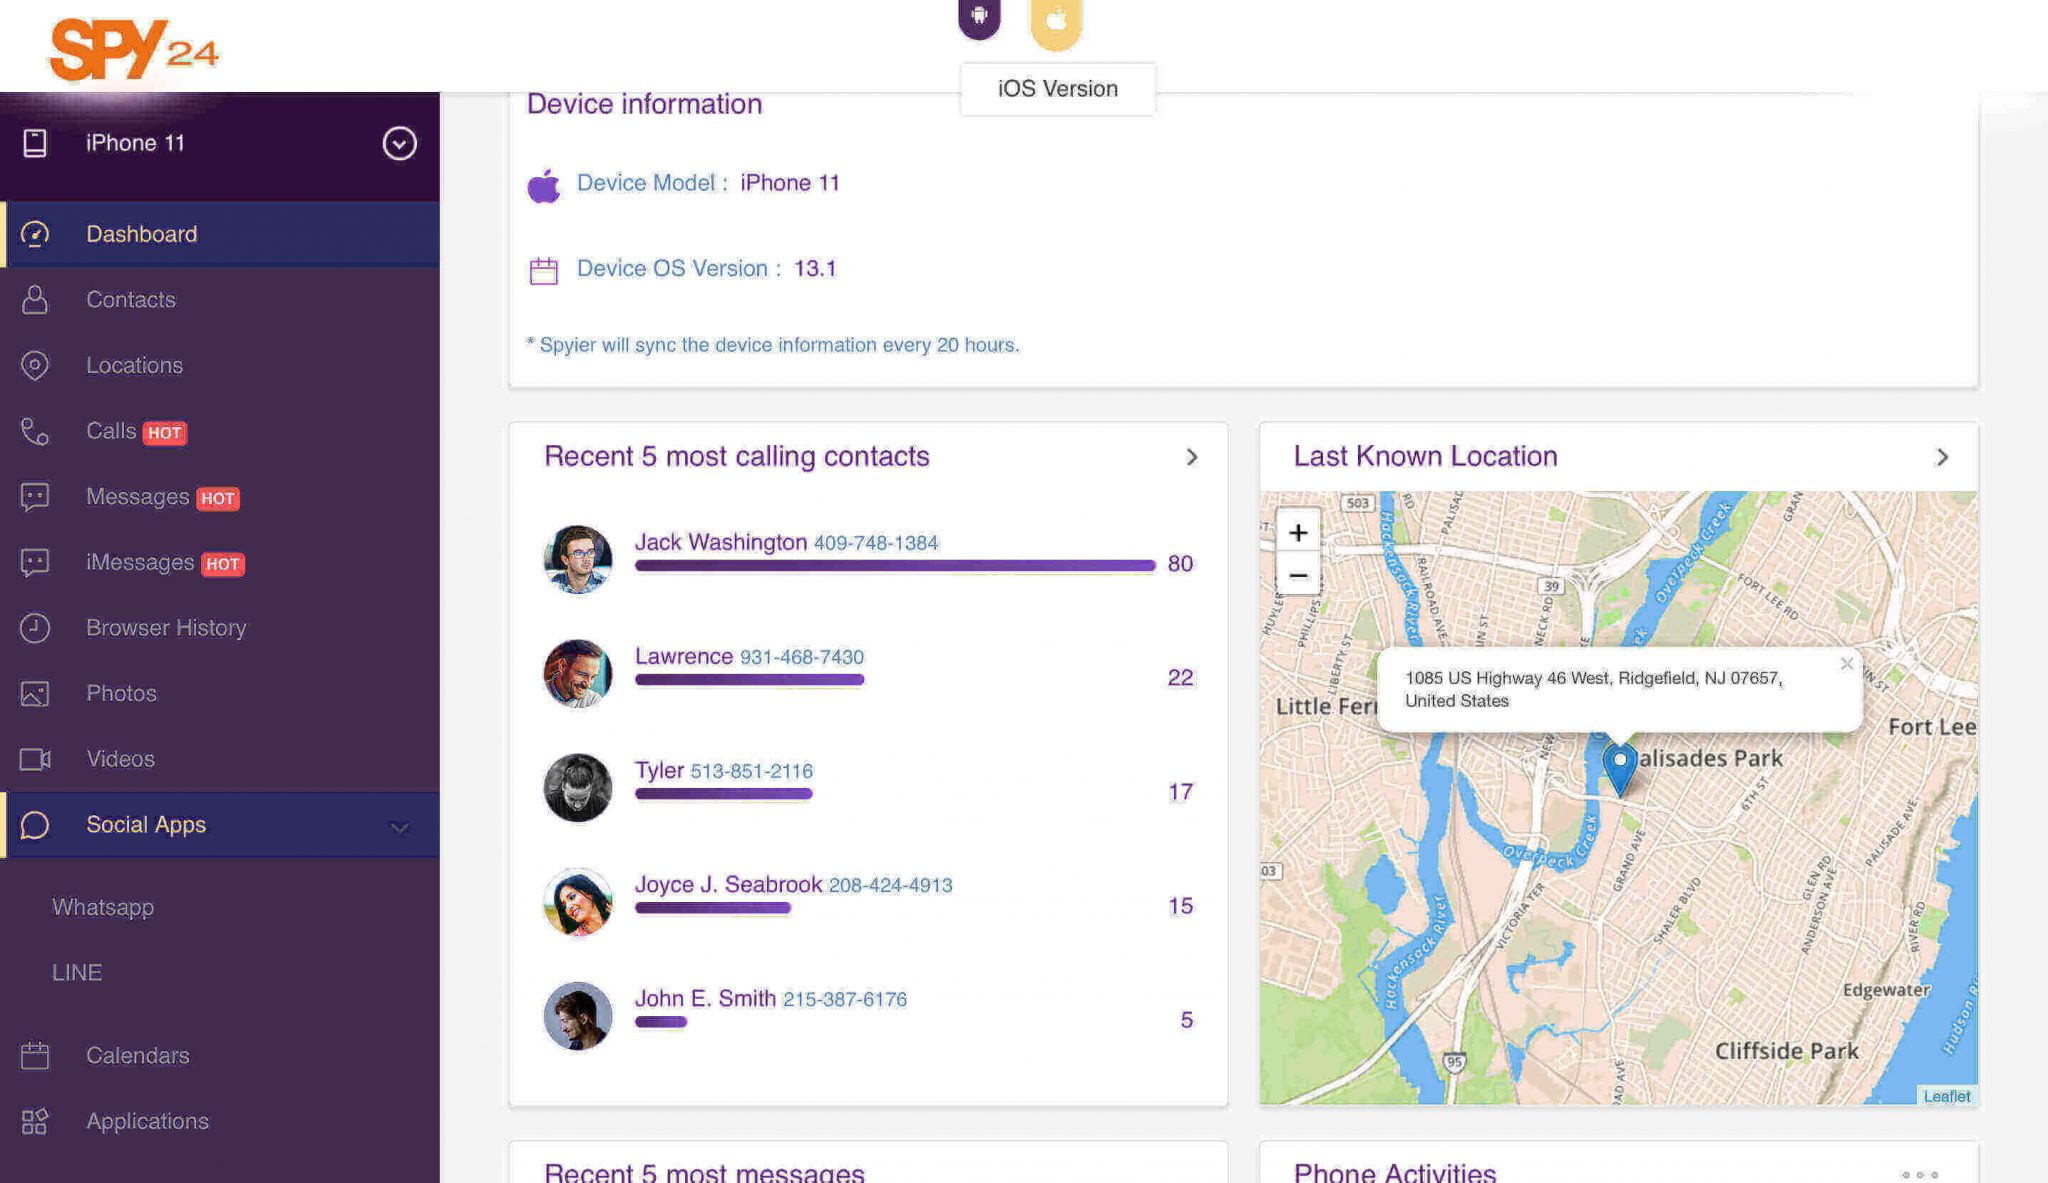Viewport: 2048px width, 1183px height.
Task: Click the Dashboard gauge icon
Action: [35, 234]
